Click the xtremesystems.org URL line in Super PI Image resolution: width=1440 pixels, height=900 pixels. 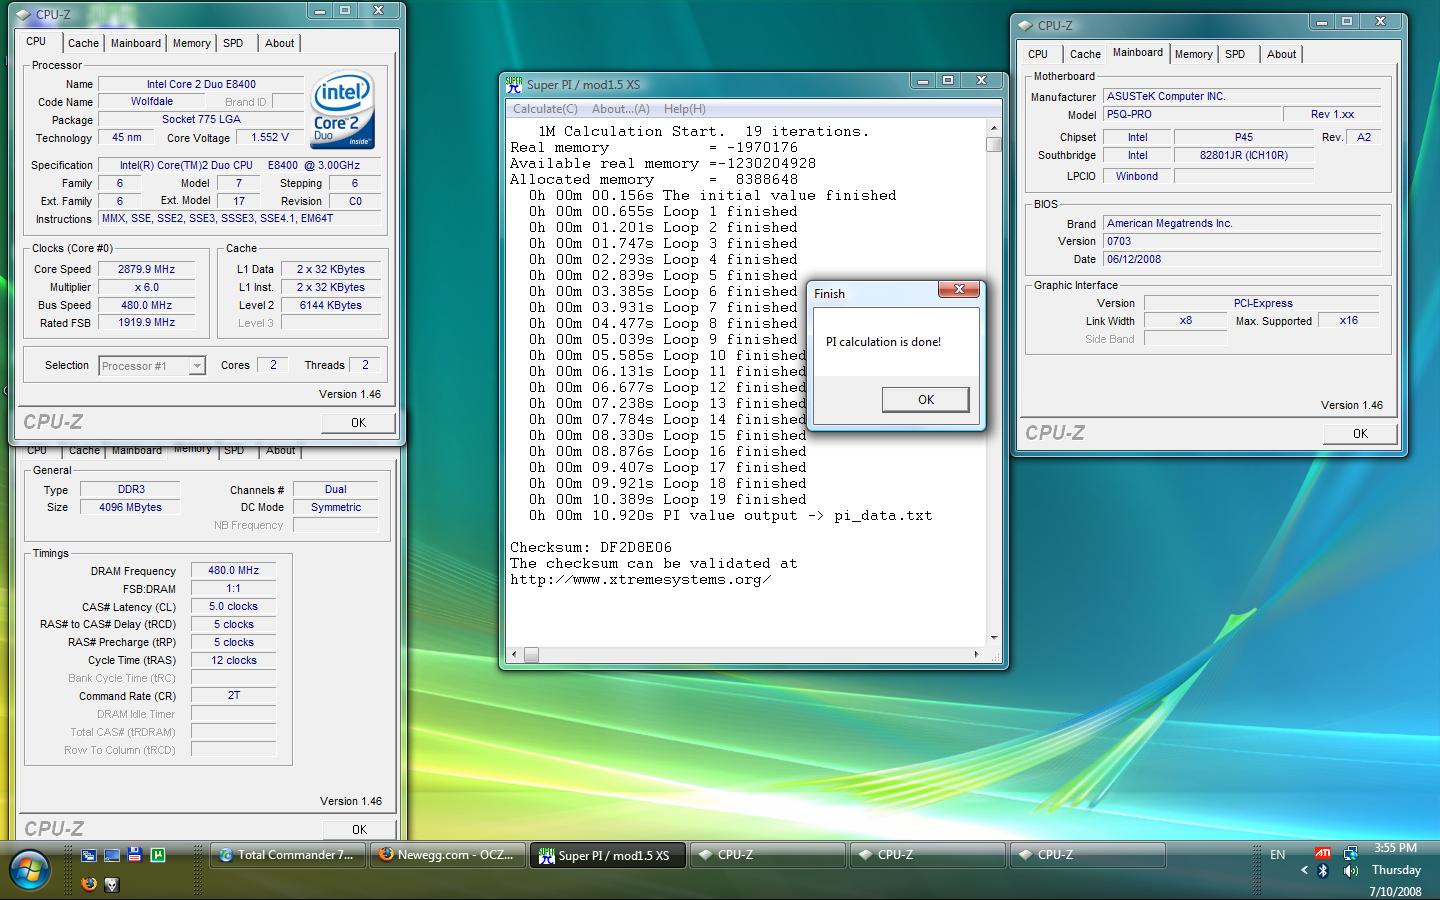pos(640,580)
